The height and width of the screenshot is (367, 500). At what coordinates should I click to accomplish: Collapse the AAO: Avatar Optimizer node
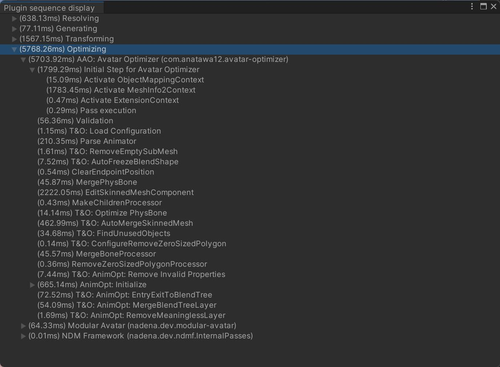(x=23, y=60)
